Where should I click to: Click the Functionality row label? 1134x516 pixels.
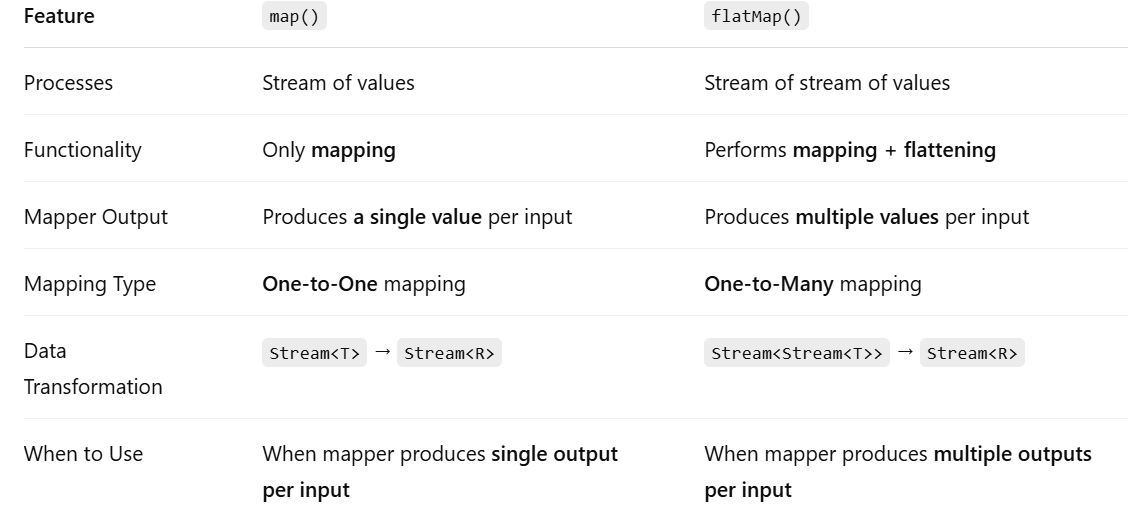click(83, 150)
